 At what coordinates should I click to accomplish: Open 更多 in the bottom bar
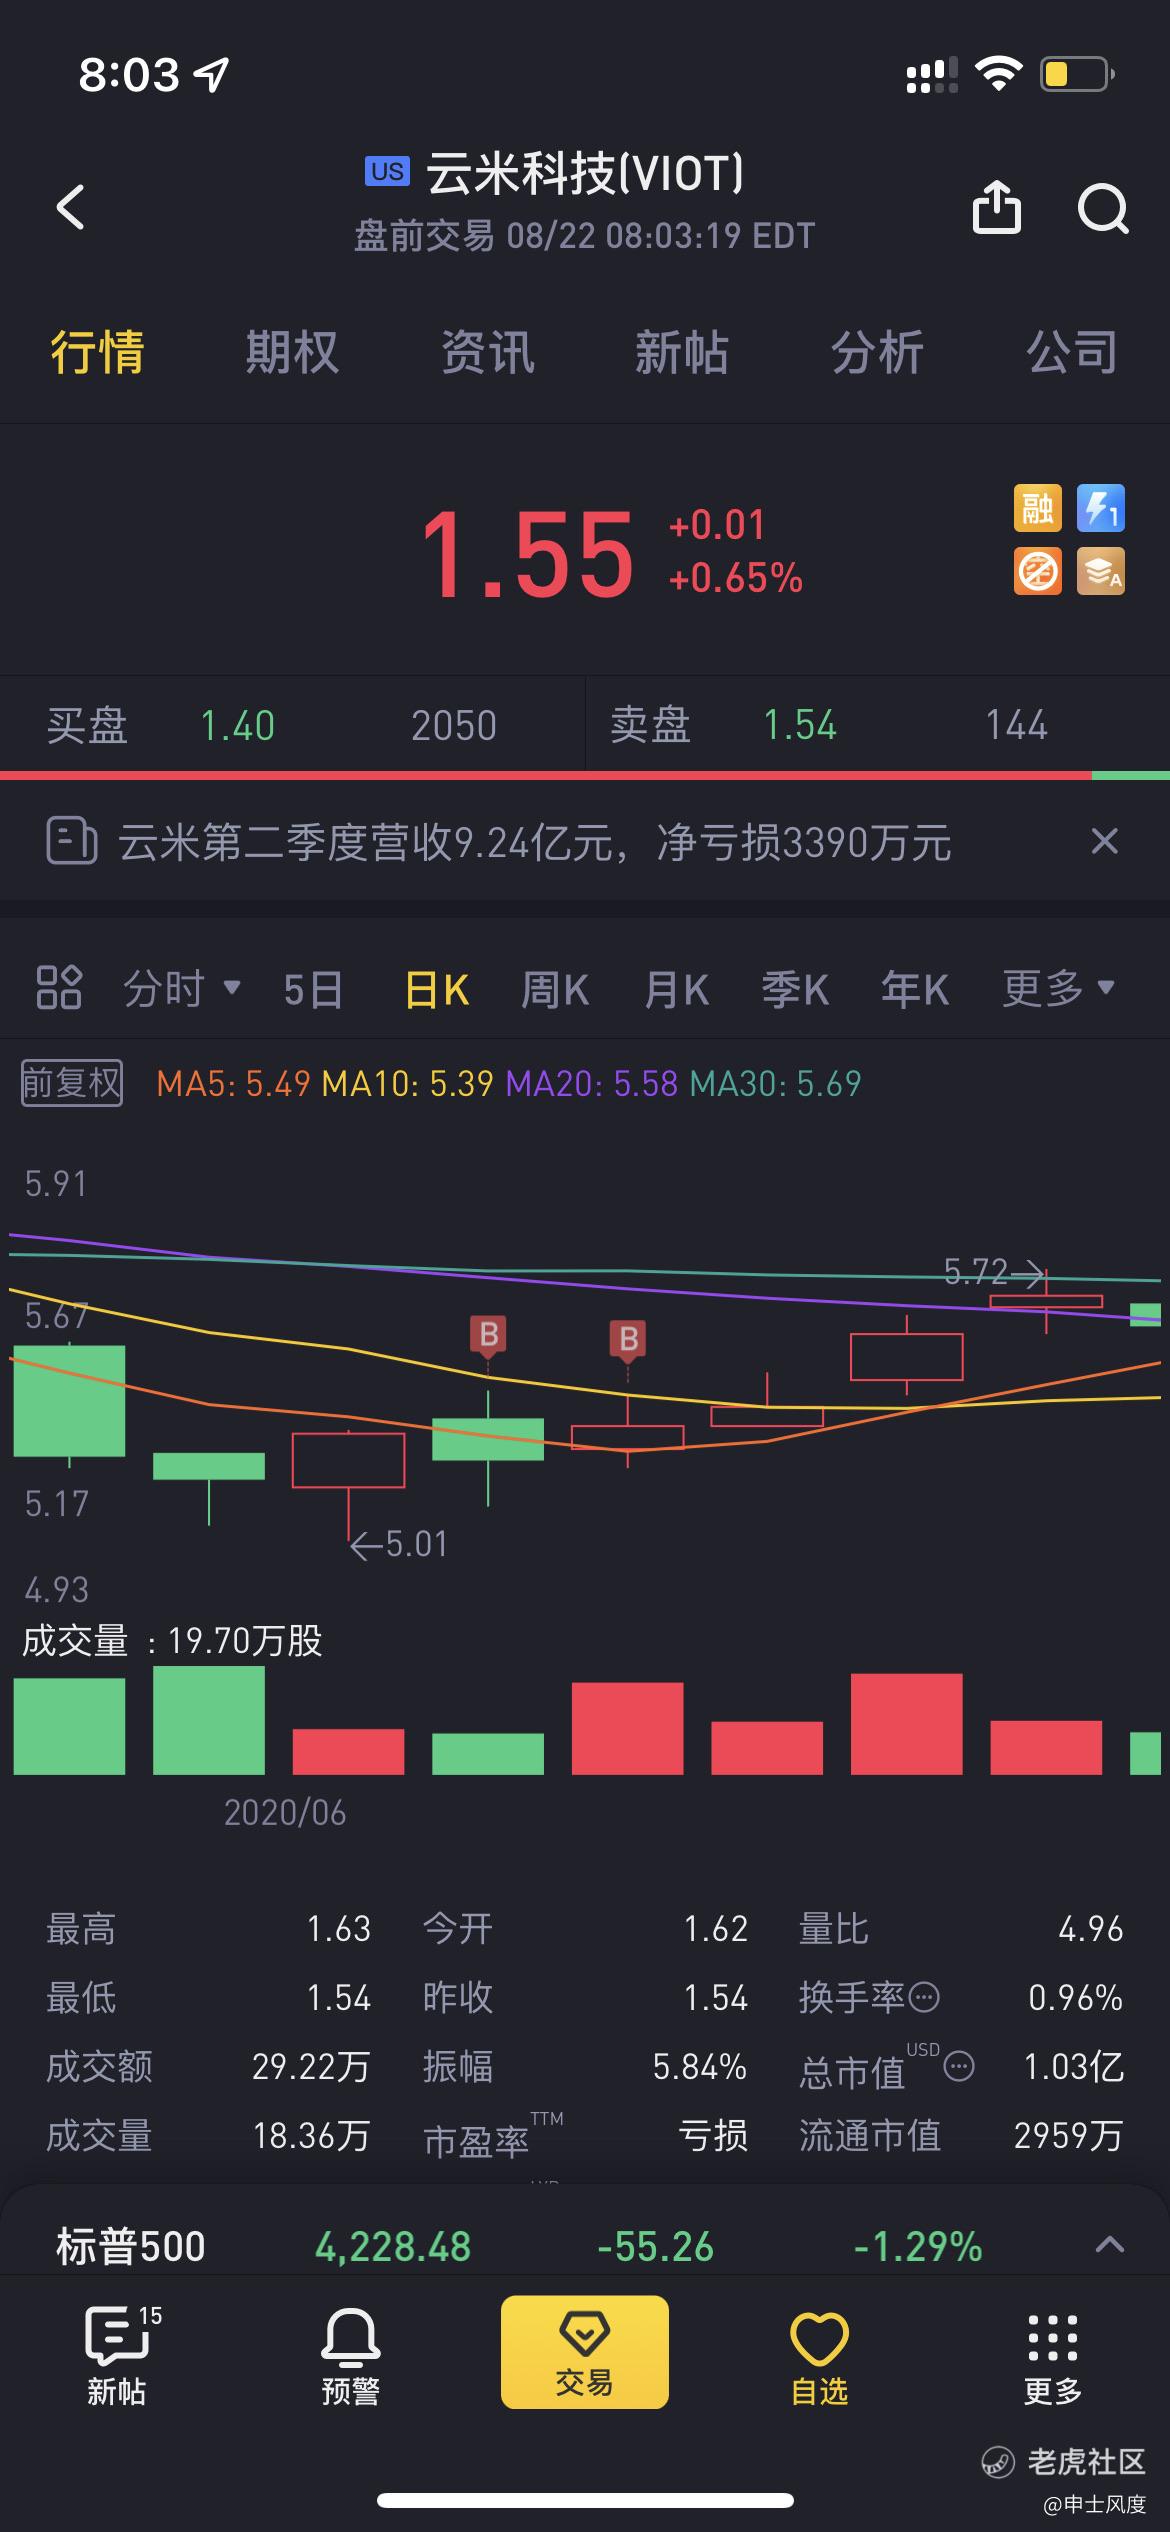click(x=1053, y=2358)
